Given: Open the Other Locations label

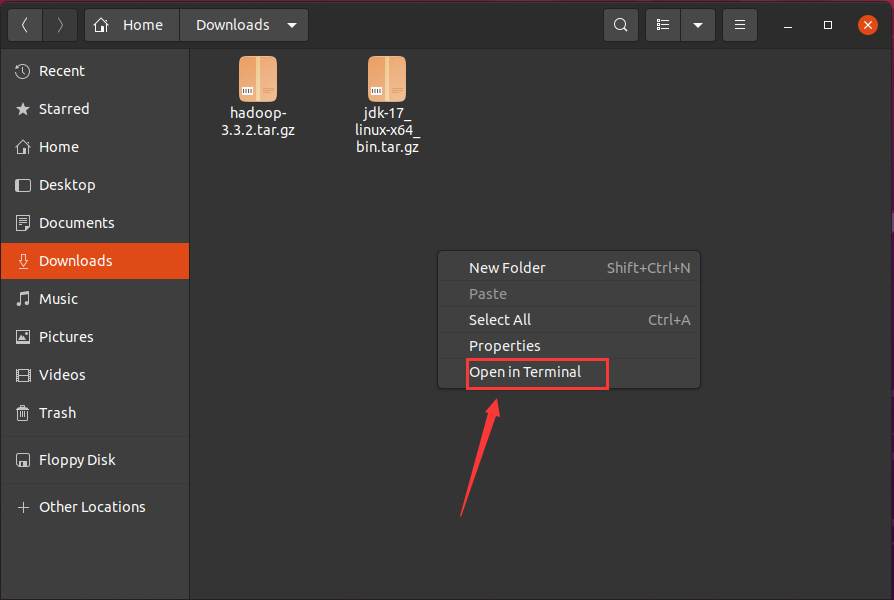Looking at the screenshot, I should [92, 507].
